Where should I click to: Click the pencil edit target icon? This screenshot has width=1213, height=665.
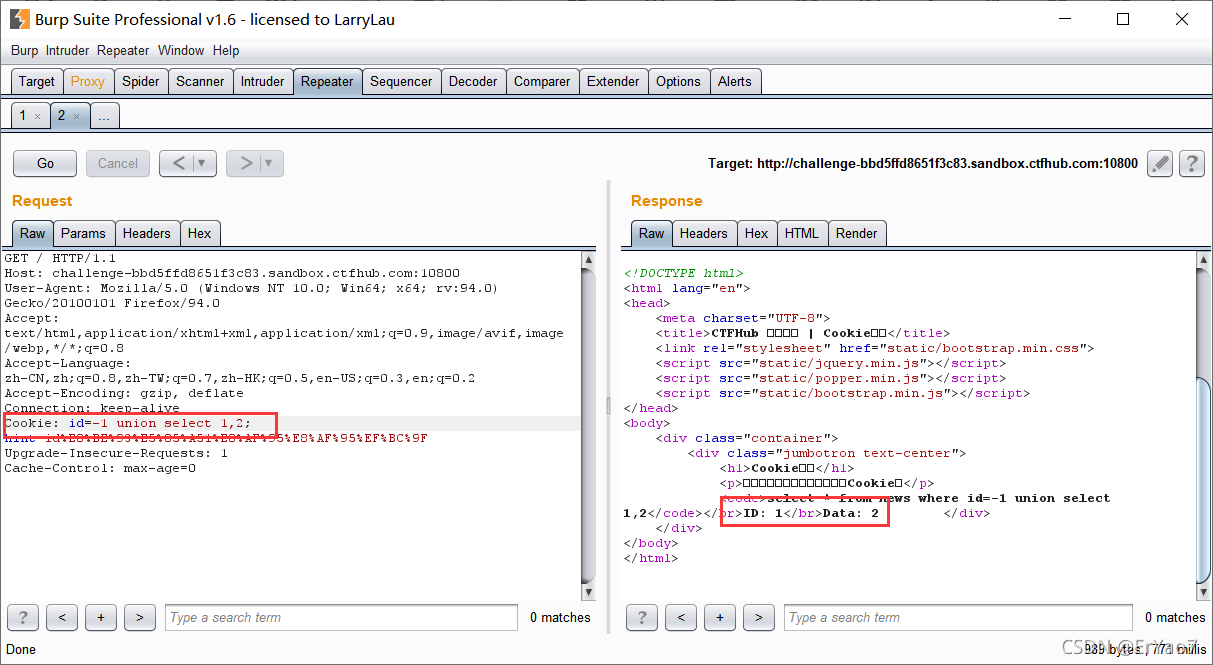click(1159, 163)
